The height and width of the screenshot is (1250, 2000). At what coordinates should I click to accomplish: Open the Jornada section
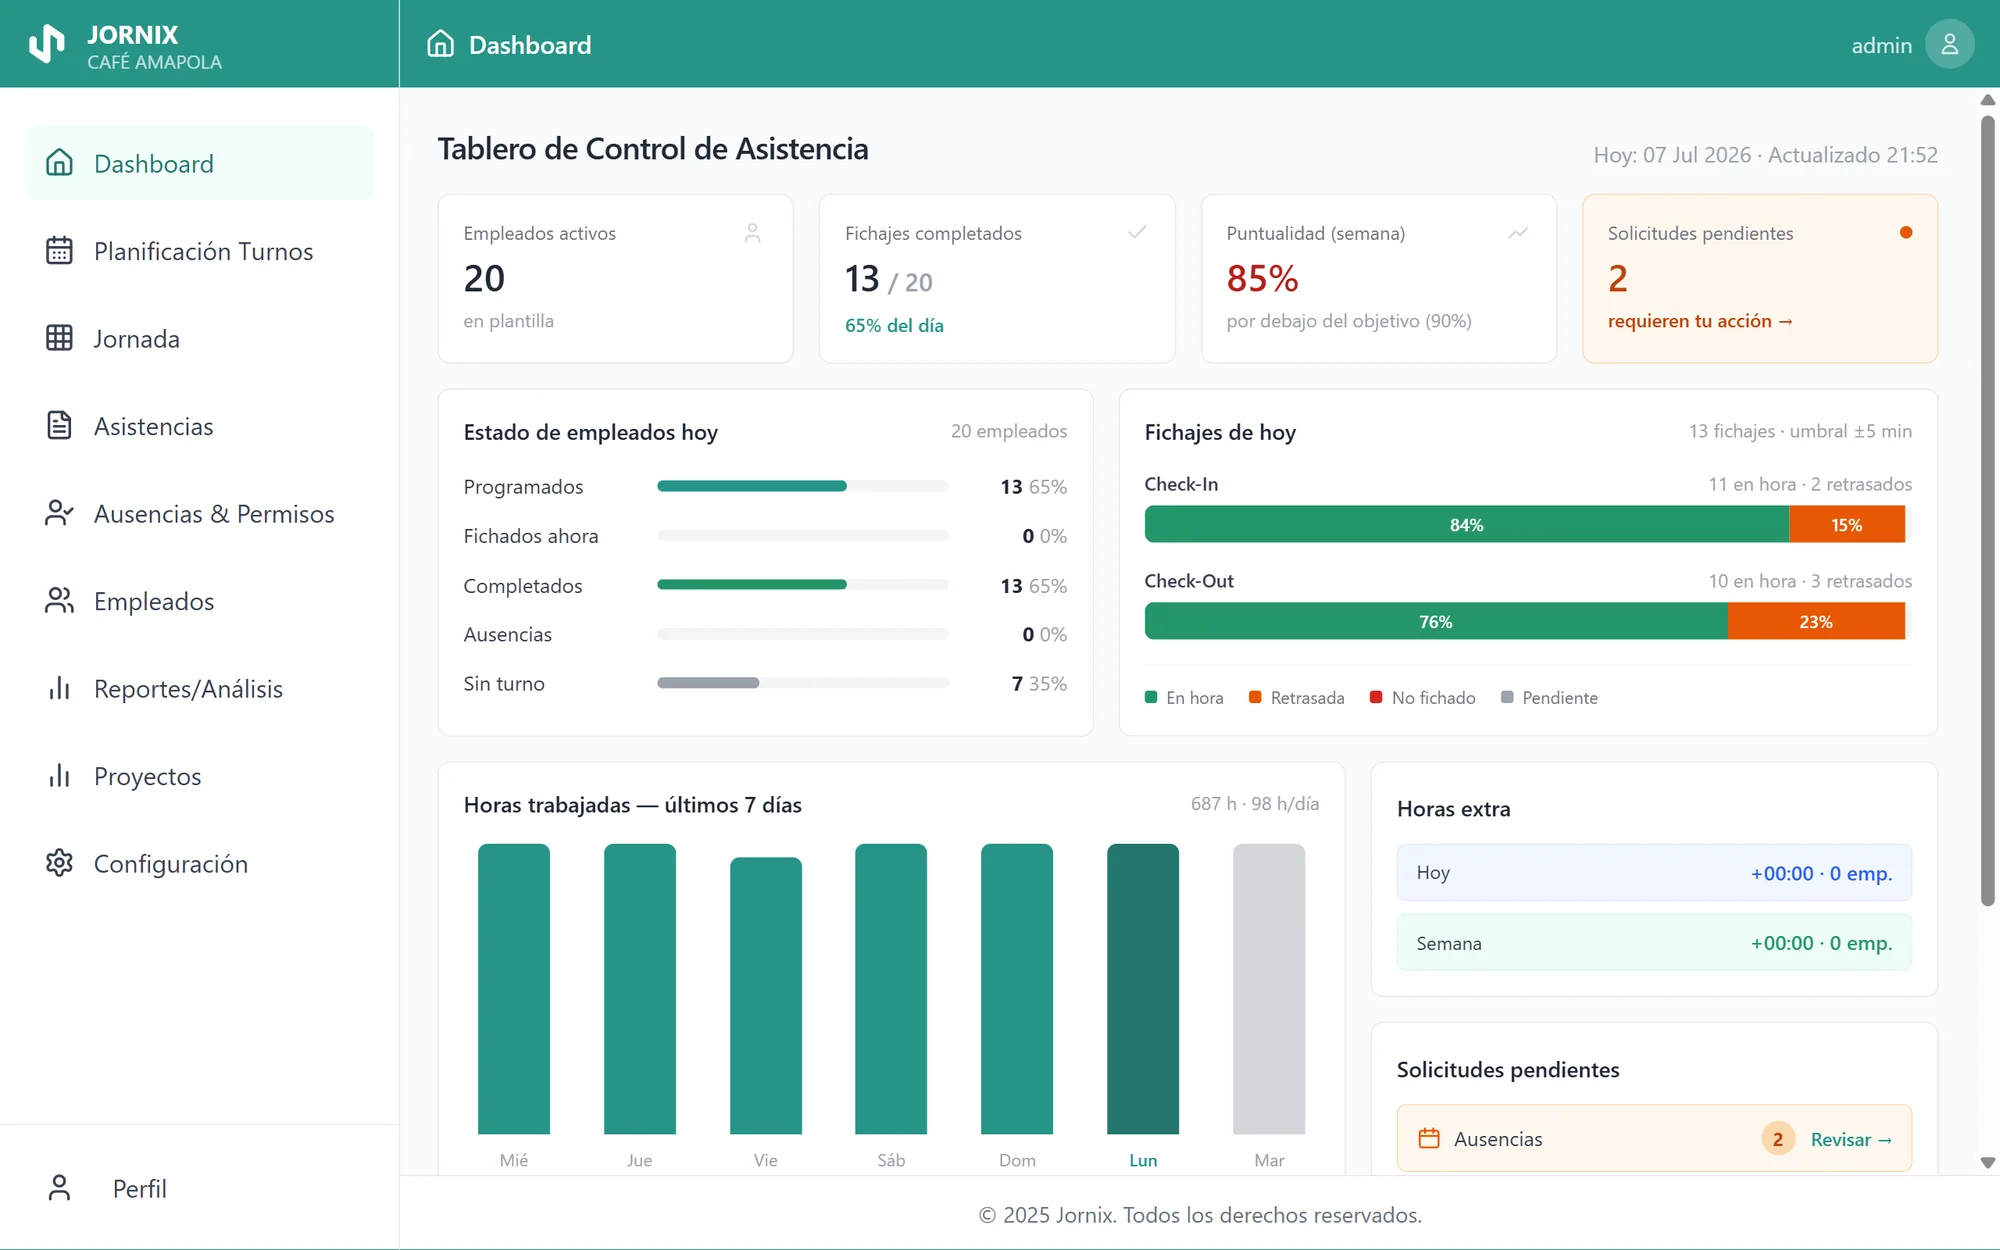pyautogui.click(x=199, y=338)
